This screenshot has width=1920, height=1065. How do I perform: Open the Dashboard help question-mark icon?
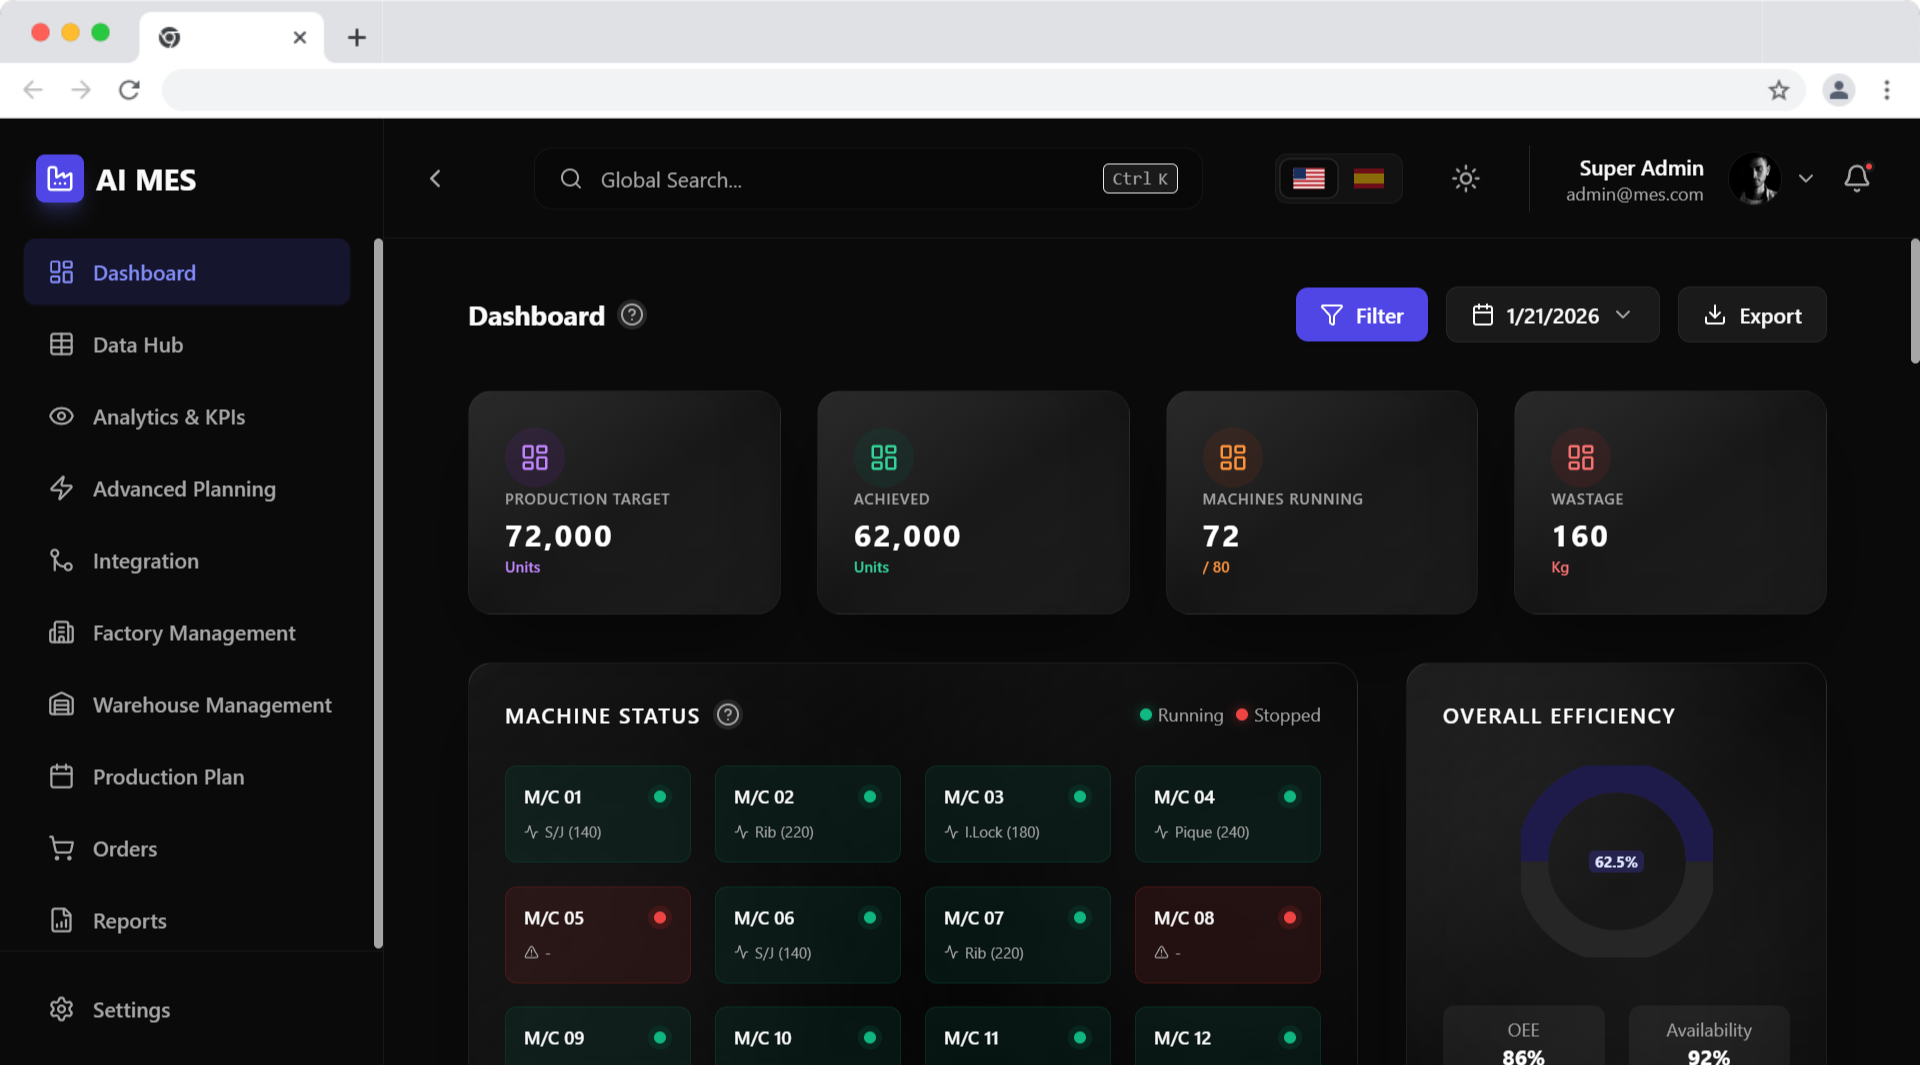click(632, 315)
